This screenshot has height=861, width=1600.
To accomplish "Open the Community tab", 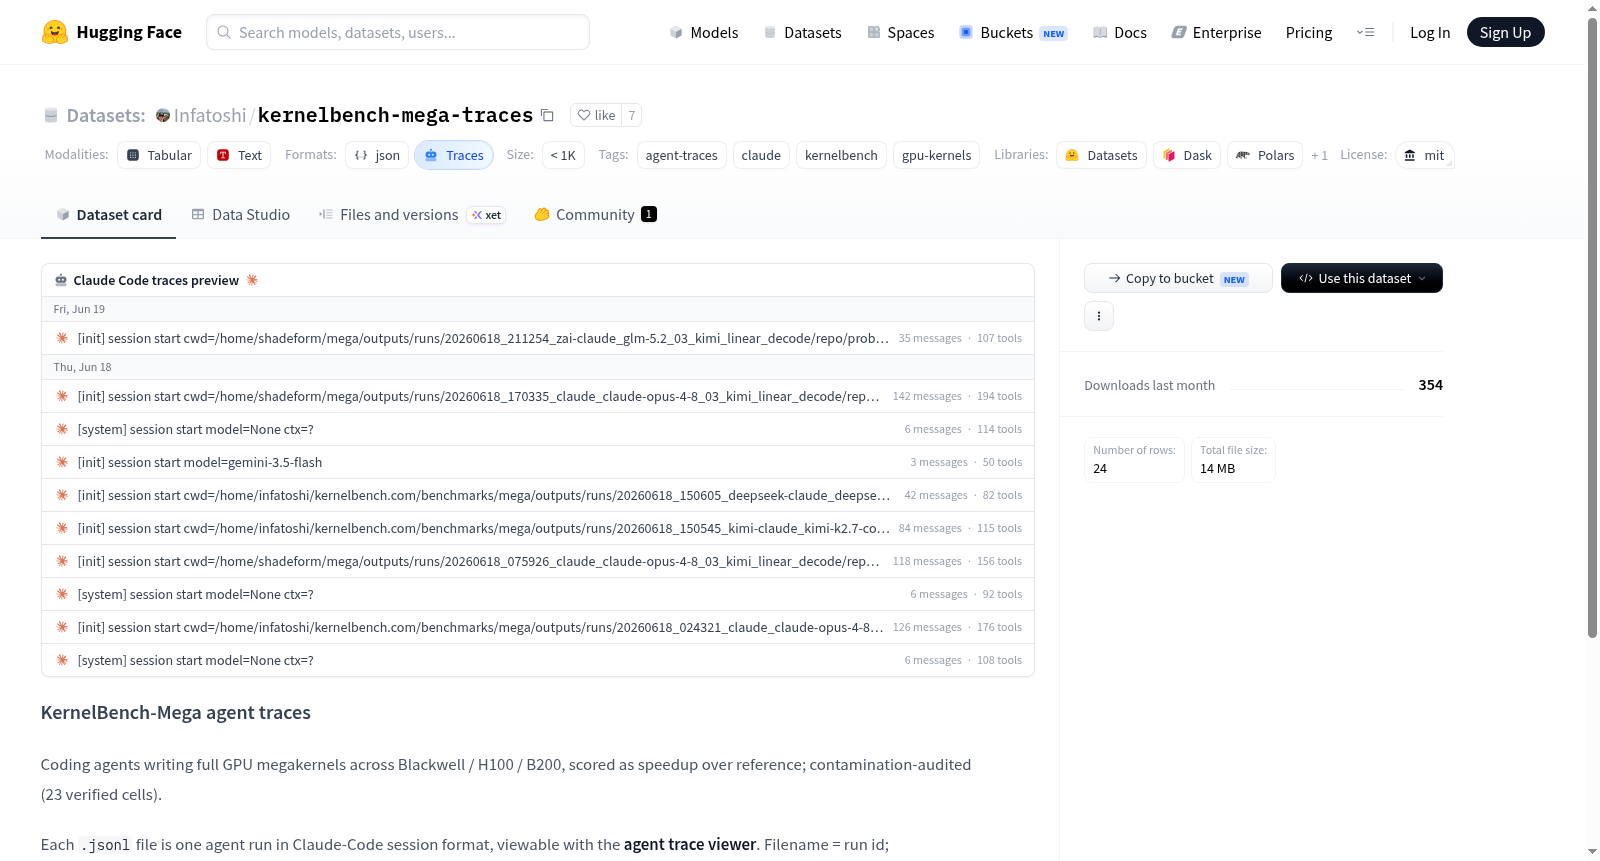I will pyautogui.click(x=595, y=215).
